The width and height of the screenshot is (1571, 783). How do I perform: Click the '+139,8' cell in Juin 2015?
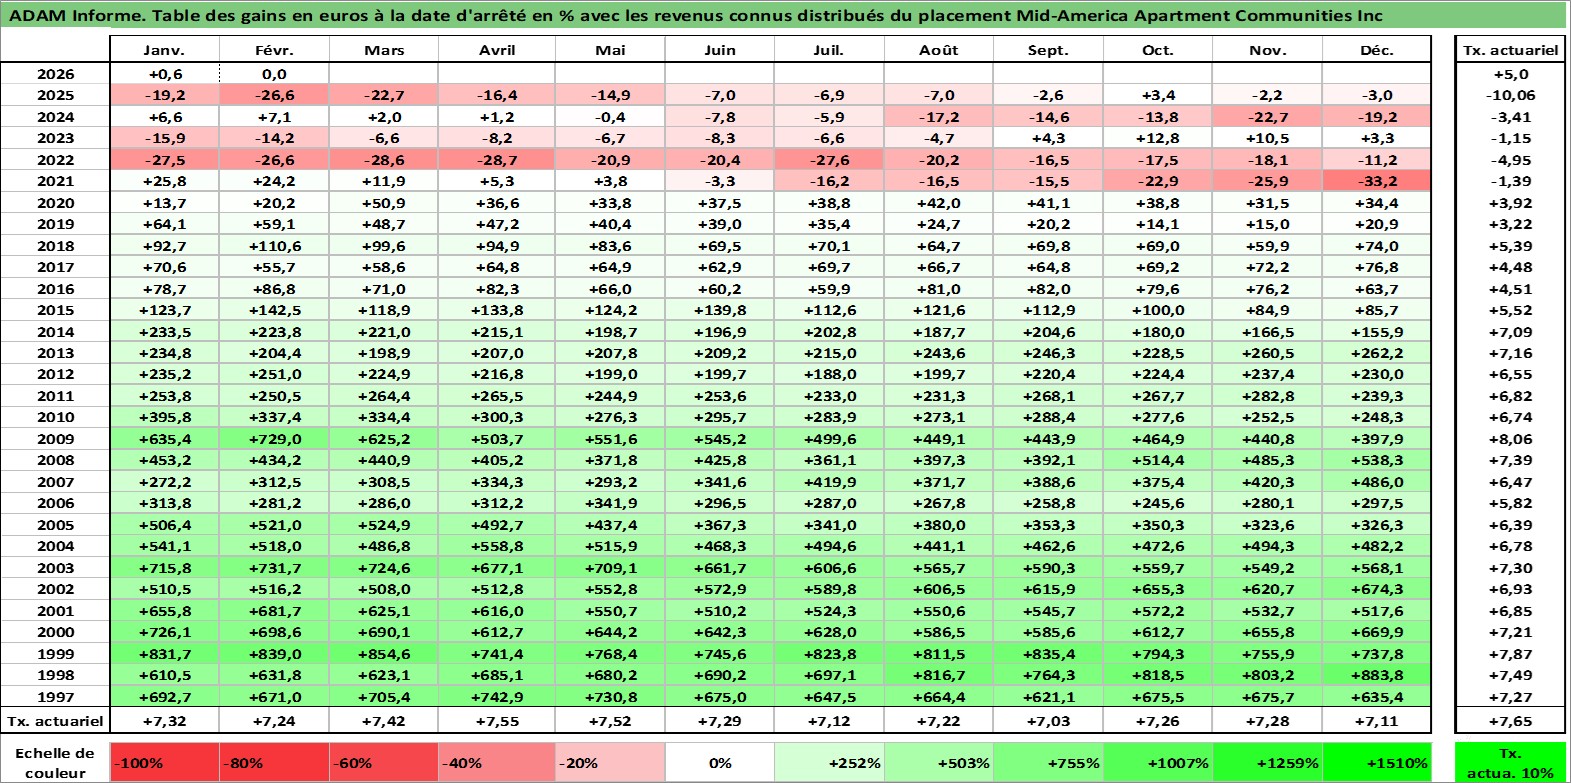pos(720,310)
